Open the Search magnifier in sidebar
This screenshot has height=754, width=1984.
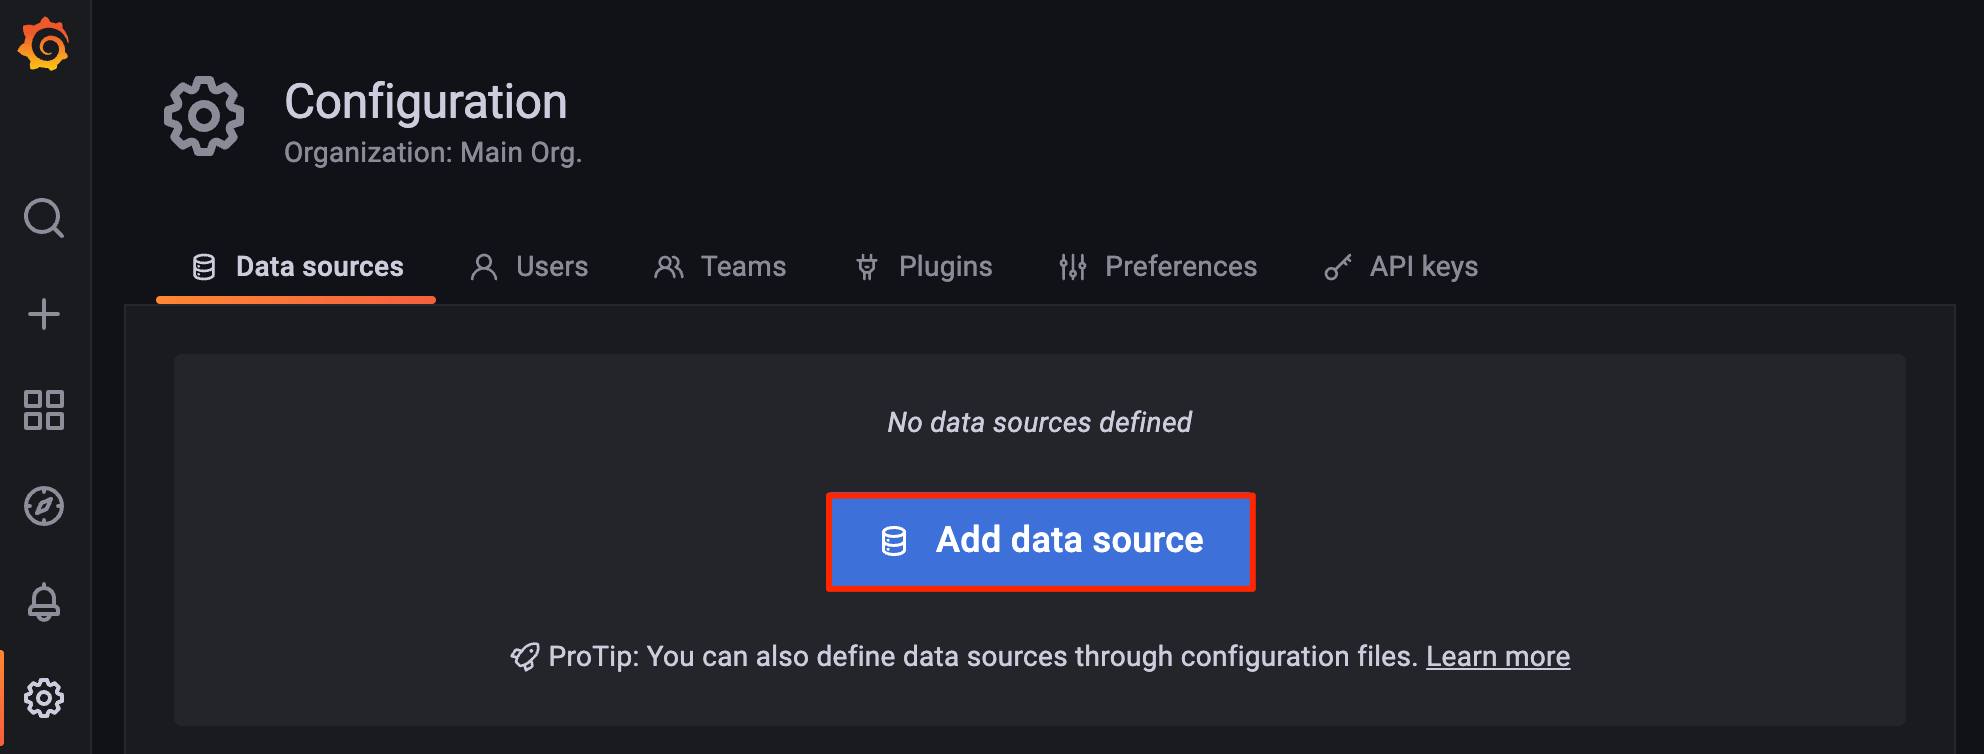click(x=44, y=217)
